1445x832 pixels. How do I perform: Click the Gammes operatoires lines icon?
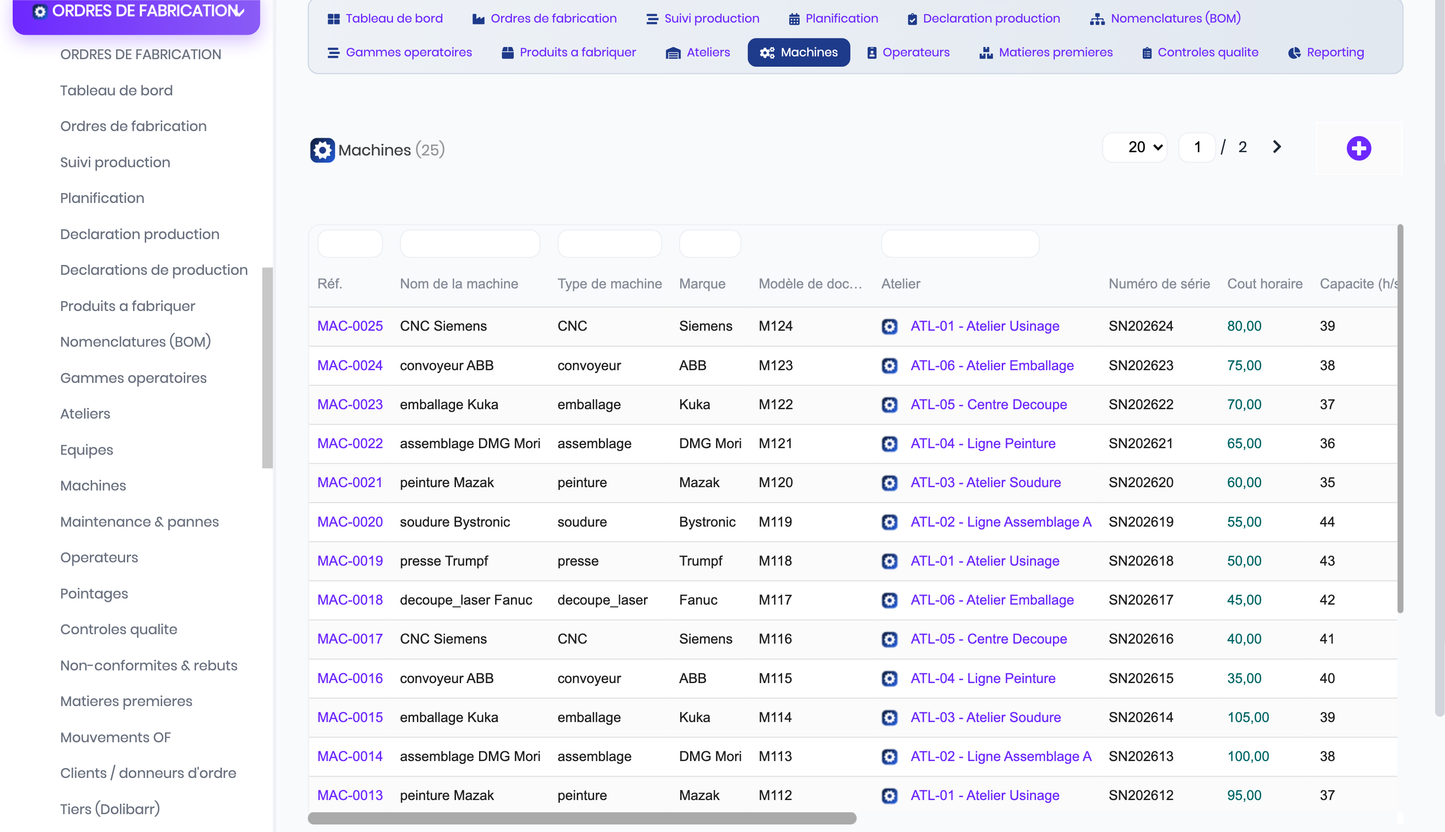[334, 53]
